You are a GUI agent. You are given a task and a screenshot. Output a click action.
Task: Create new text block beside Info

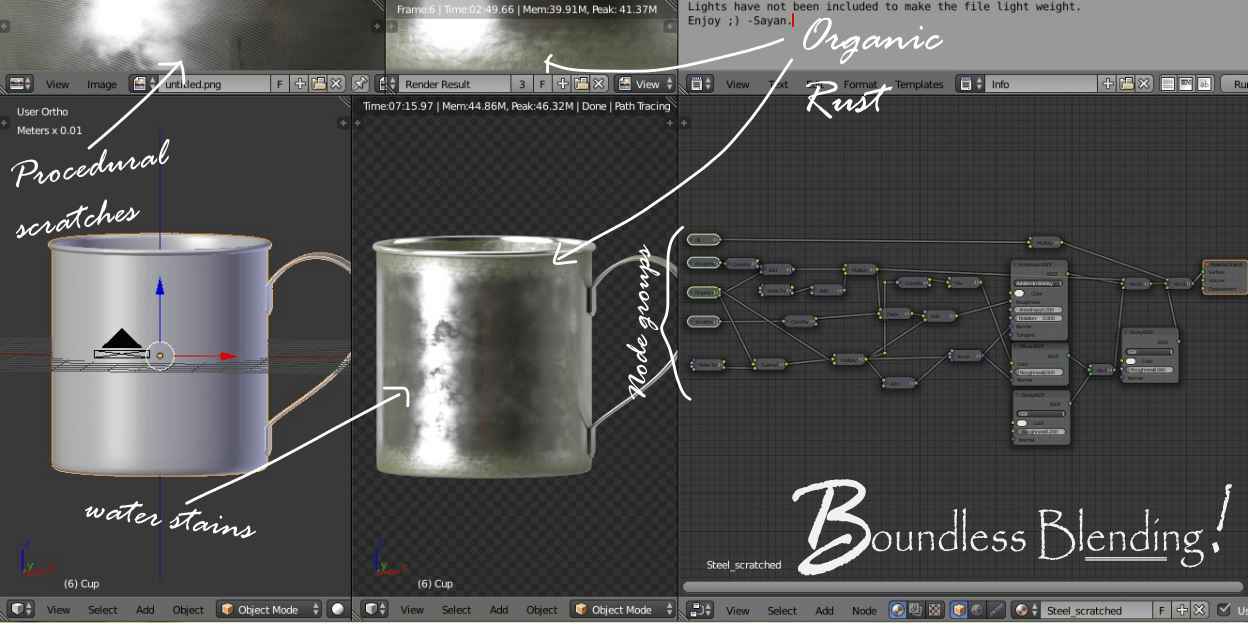(x=1108, y=84)
